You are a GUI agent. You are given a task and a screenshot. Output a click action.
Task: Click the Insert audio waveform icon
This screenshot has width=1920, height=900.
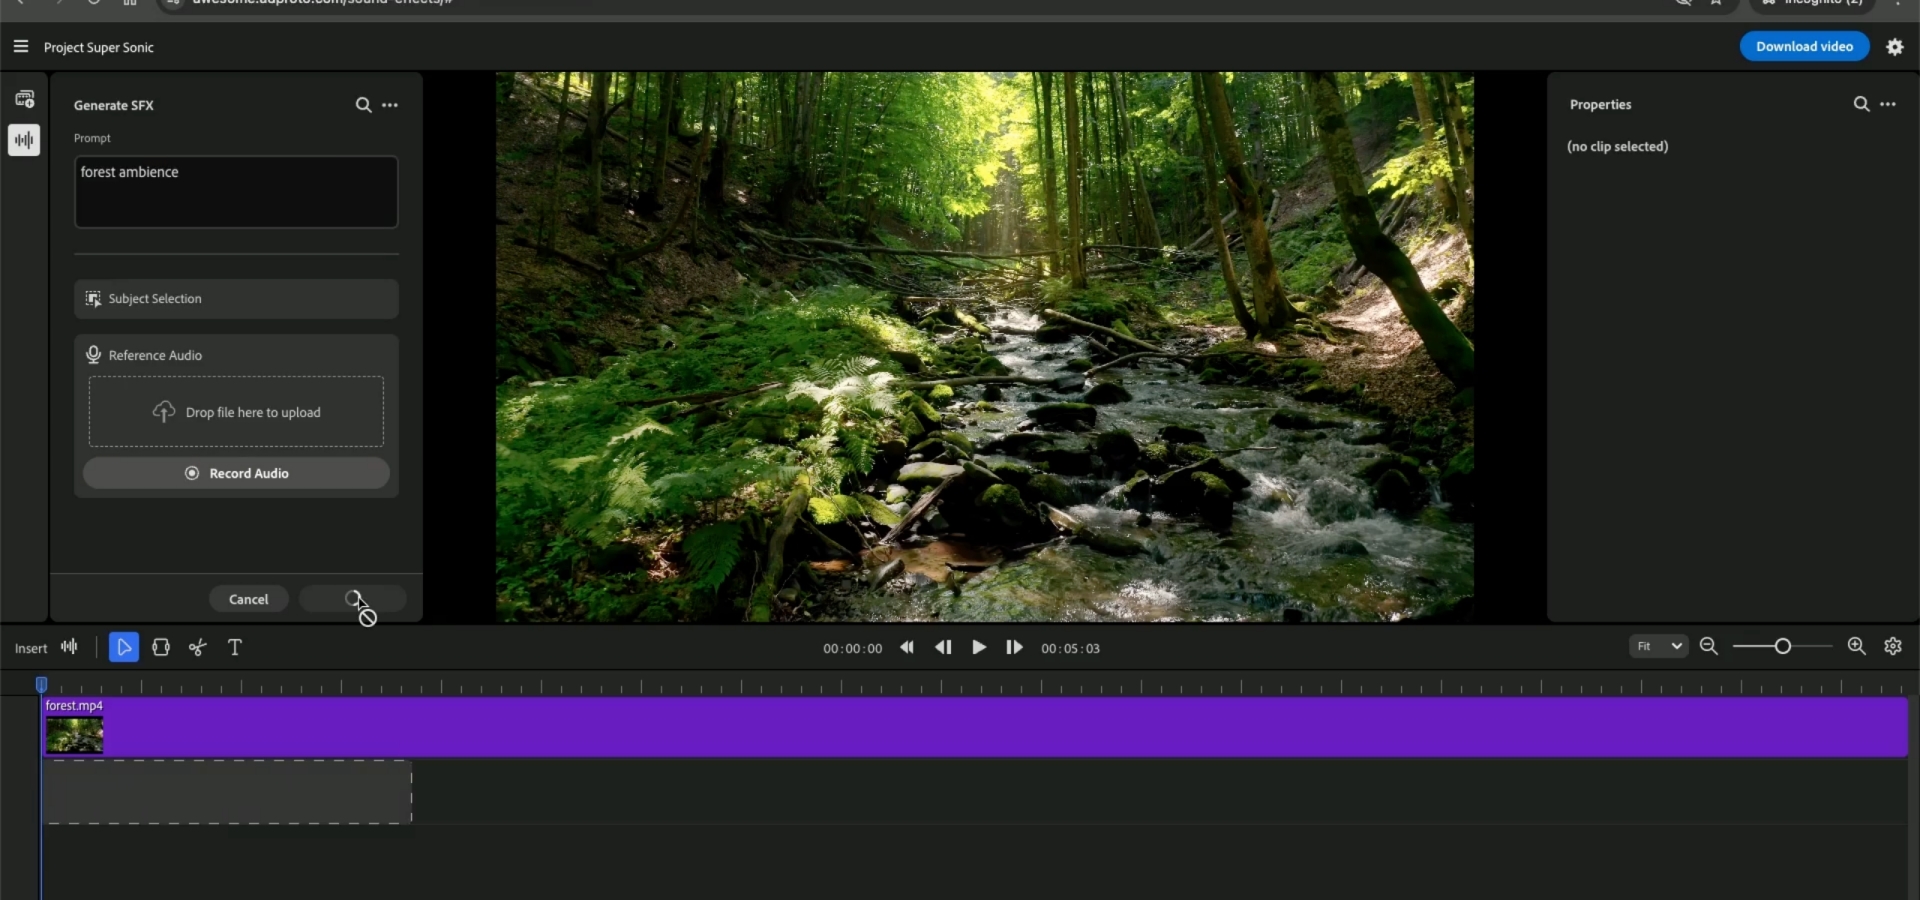pyautogui.click(x=69, y=647)
